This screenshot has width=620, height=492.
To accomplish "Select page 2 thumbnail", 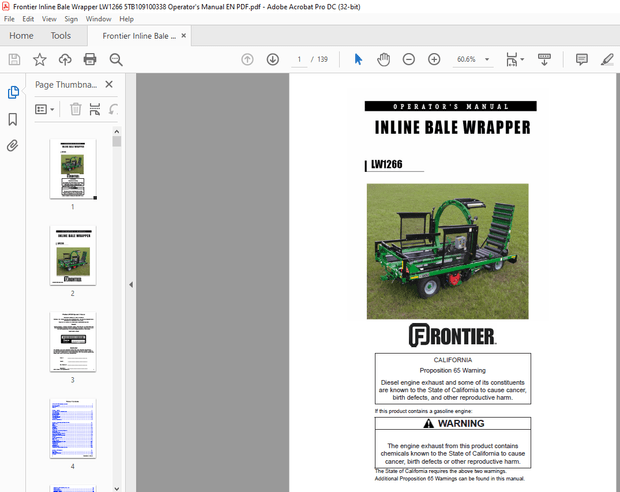I will (x=73, y=255).
